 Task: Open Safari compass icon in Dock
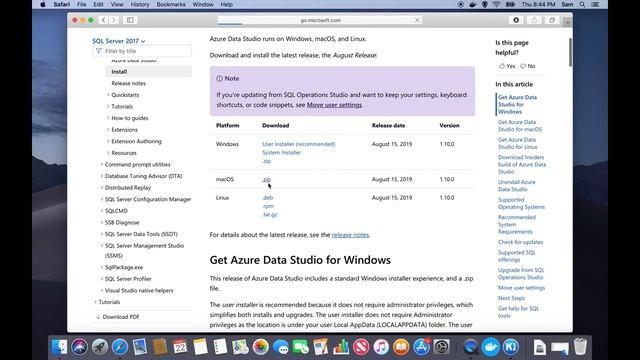(x=120, y=347)
